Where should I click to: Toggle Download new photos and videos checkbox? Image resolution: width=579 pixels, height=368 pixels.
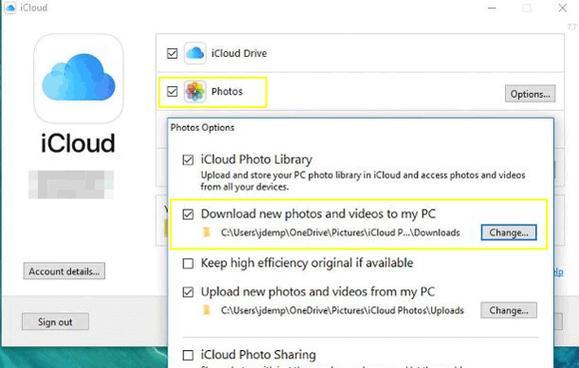188,214
